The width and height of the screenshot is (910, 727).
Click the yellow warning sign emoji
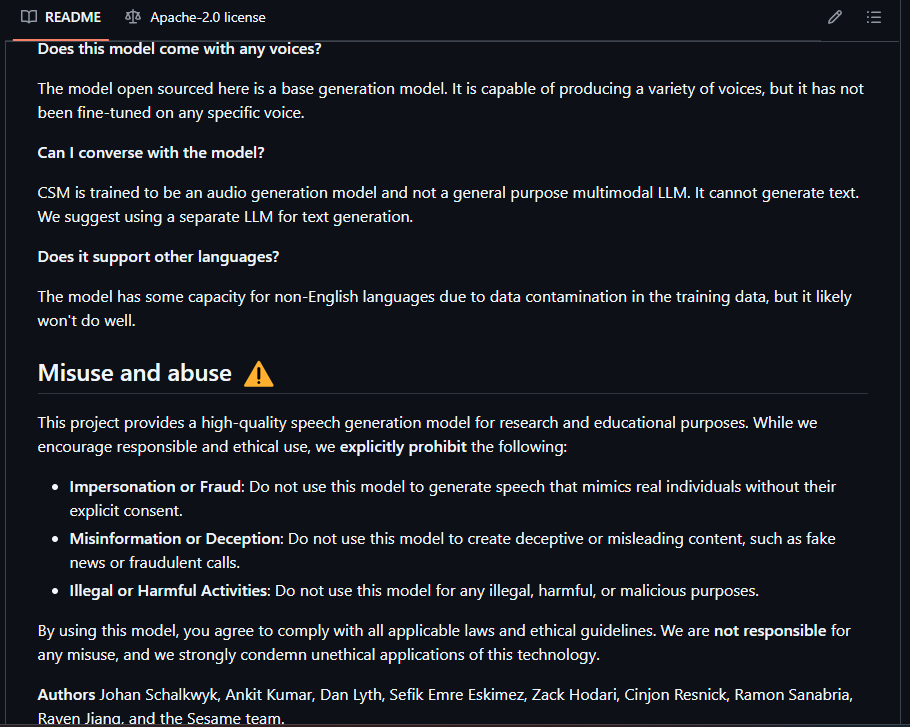pos(259,374)
